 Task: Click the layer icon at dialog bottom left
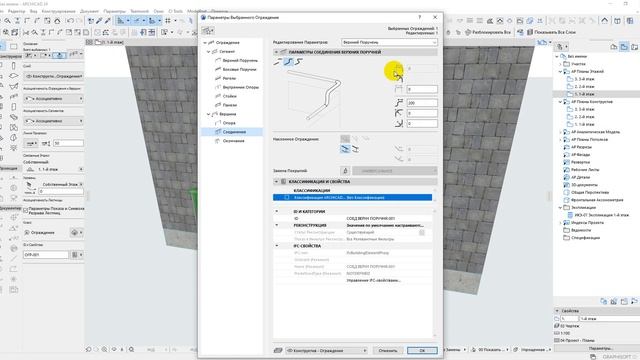(x=278, y=350)
